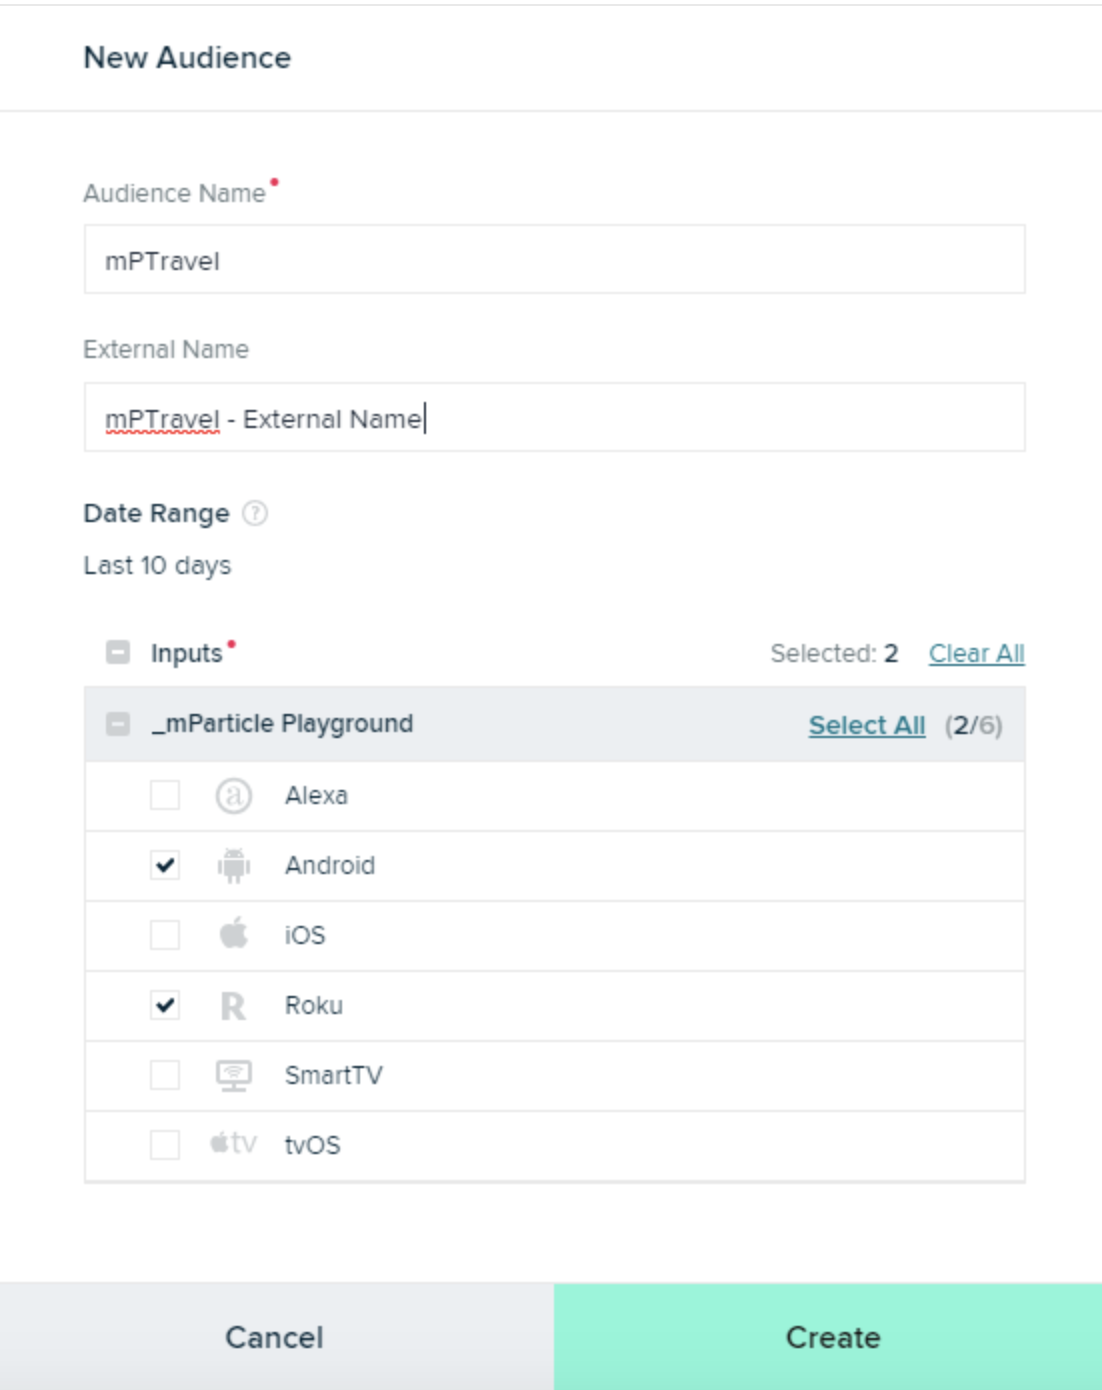Viewport: 1102px width, 1390px height.
Task: Toggle the _mParticle Playground group checkbox
Action: 118,724
